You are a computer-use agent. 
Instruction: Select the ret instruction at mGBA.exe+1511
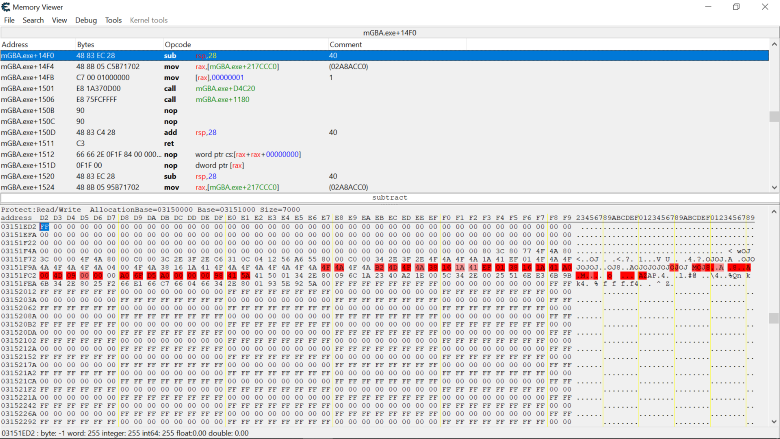(x=385, y=143)
